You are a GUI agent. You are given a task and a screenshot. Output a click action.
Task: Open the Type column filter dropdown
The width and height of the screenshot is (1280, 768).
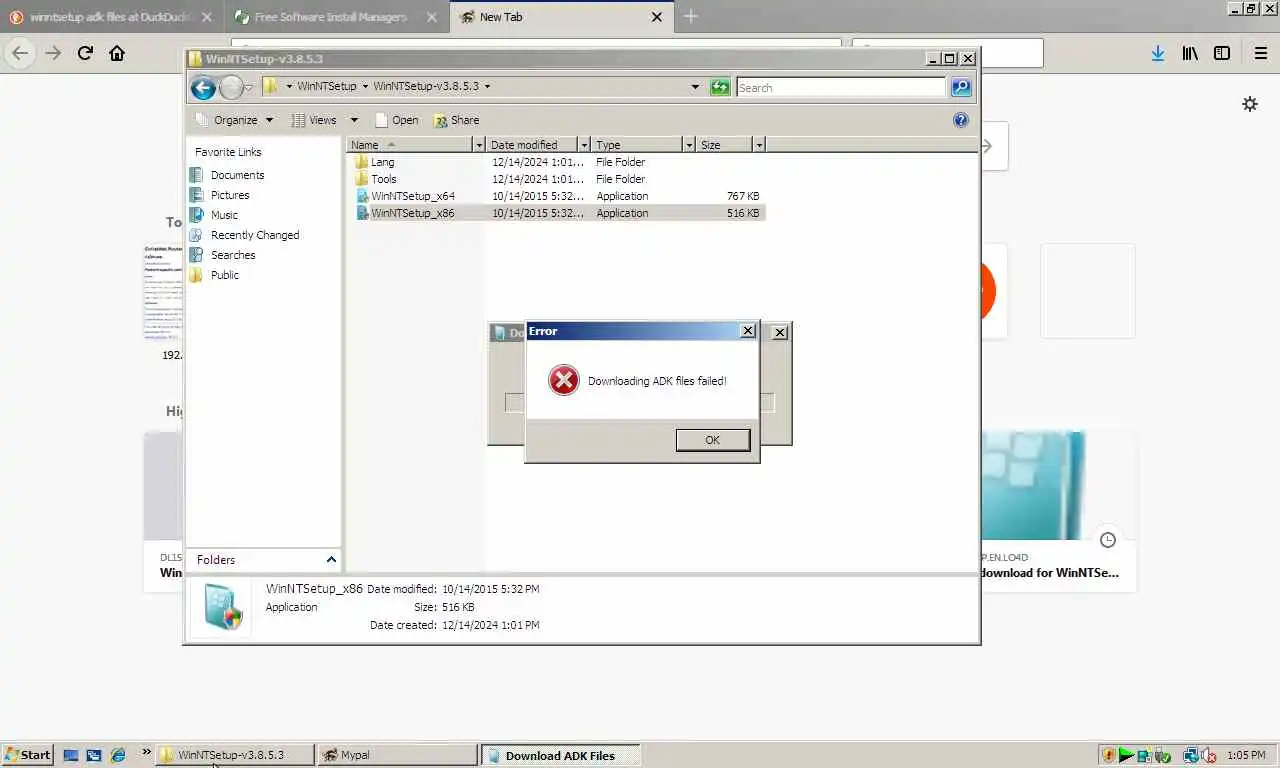[689, 145]
